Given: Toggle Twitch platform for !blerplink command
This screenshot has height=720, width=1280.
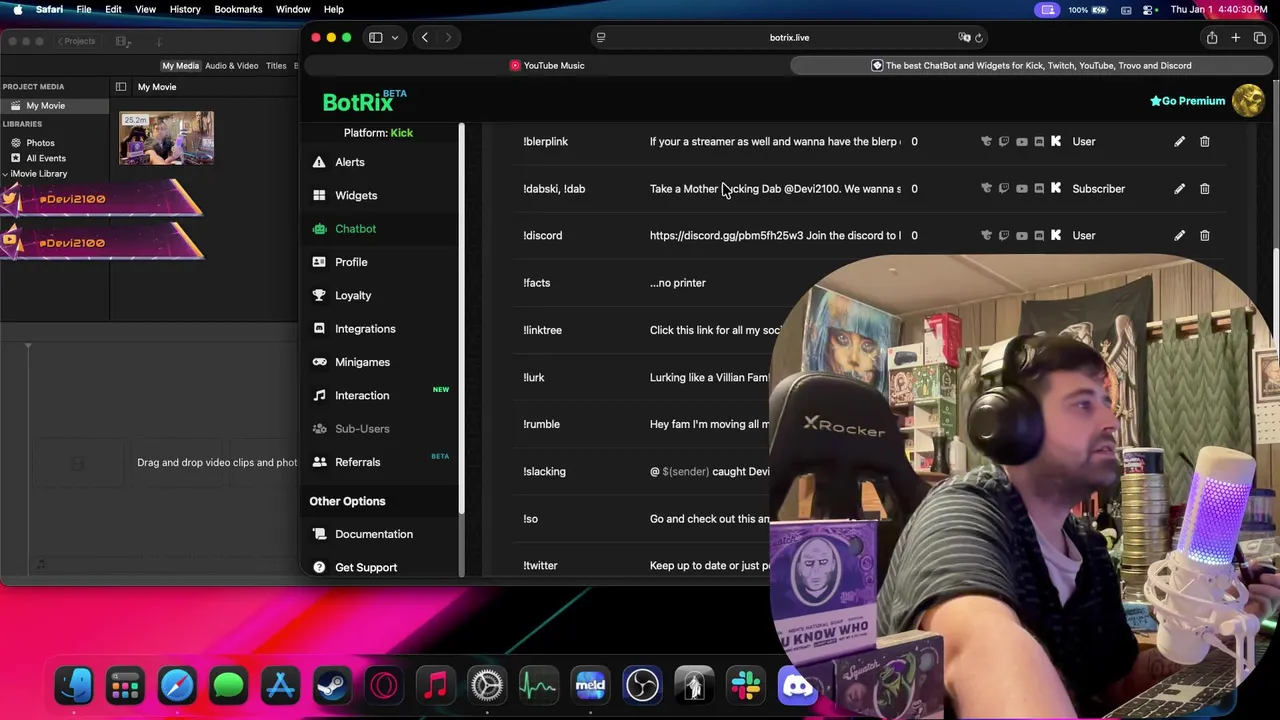Looking at the screenshot, I should click(x=1004, y=141).
